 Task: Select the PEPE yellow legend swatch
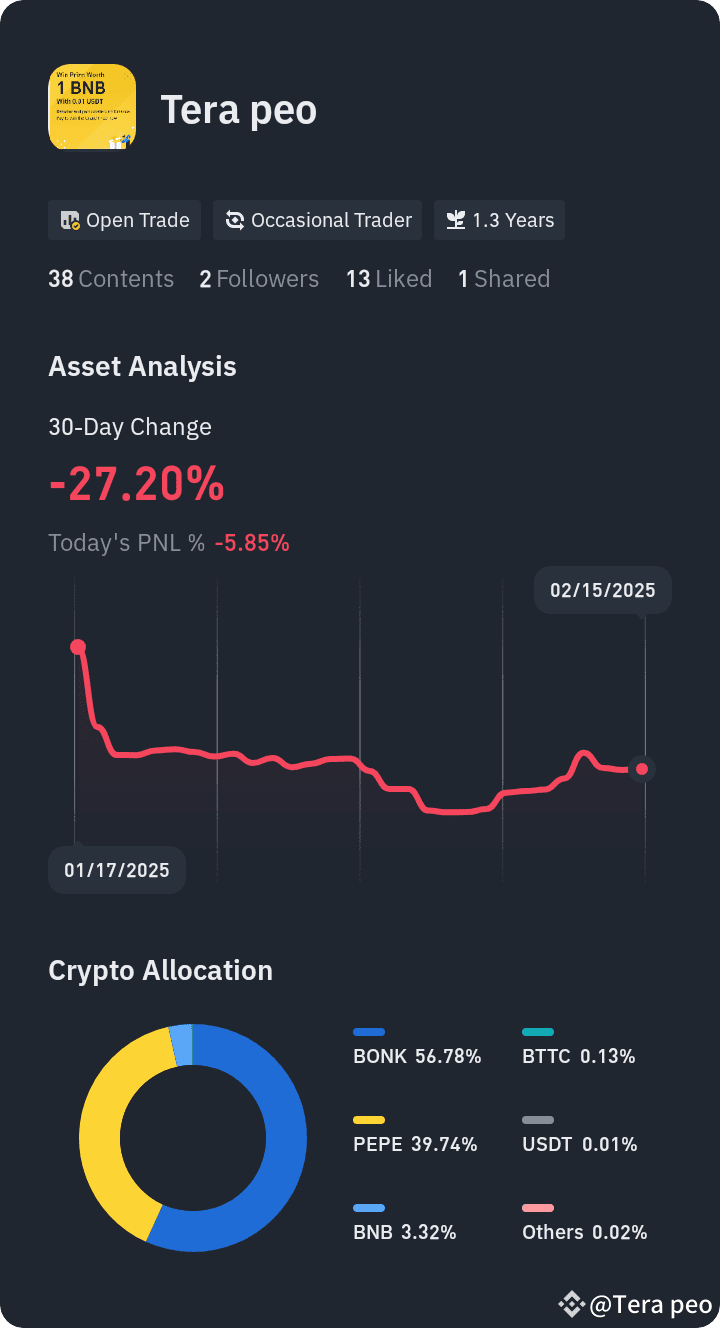(369, 1120)
